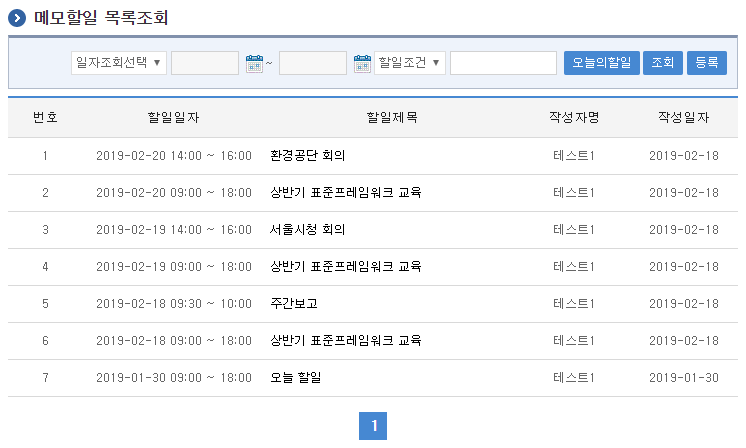
Task: Click the arrow icon beside 메모할일 목록조회
Action: 17,18
